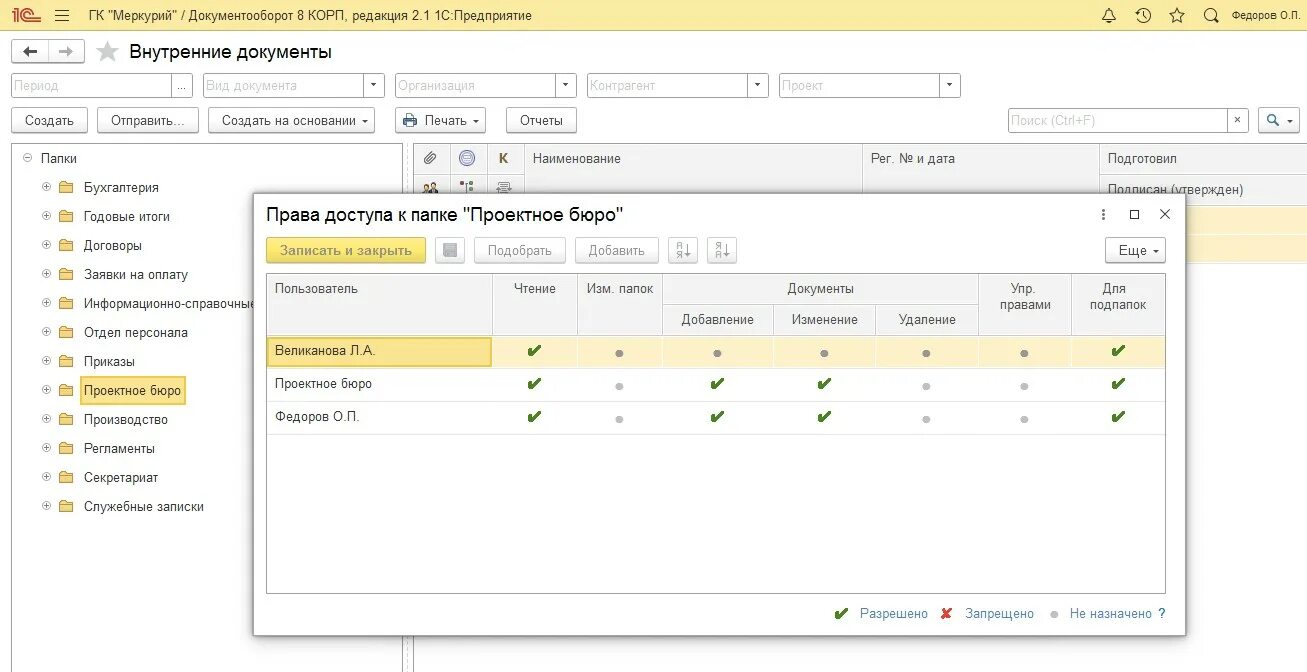Viewport: 1307px width, 672px height.
Task: Select Годовые итоги folder
Action: pos(127,216)
